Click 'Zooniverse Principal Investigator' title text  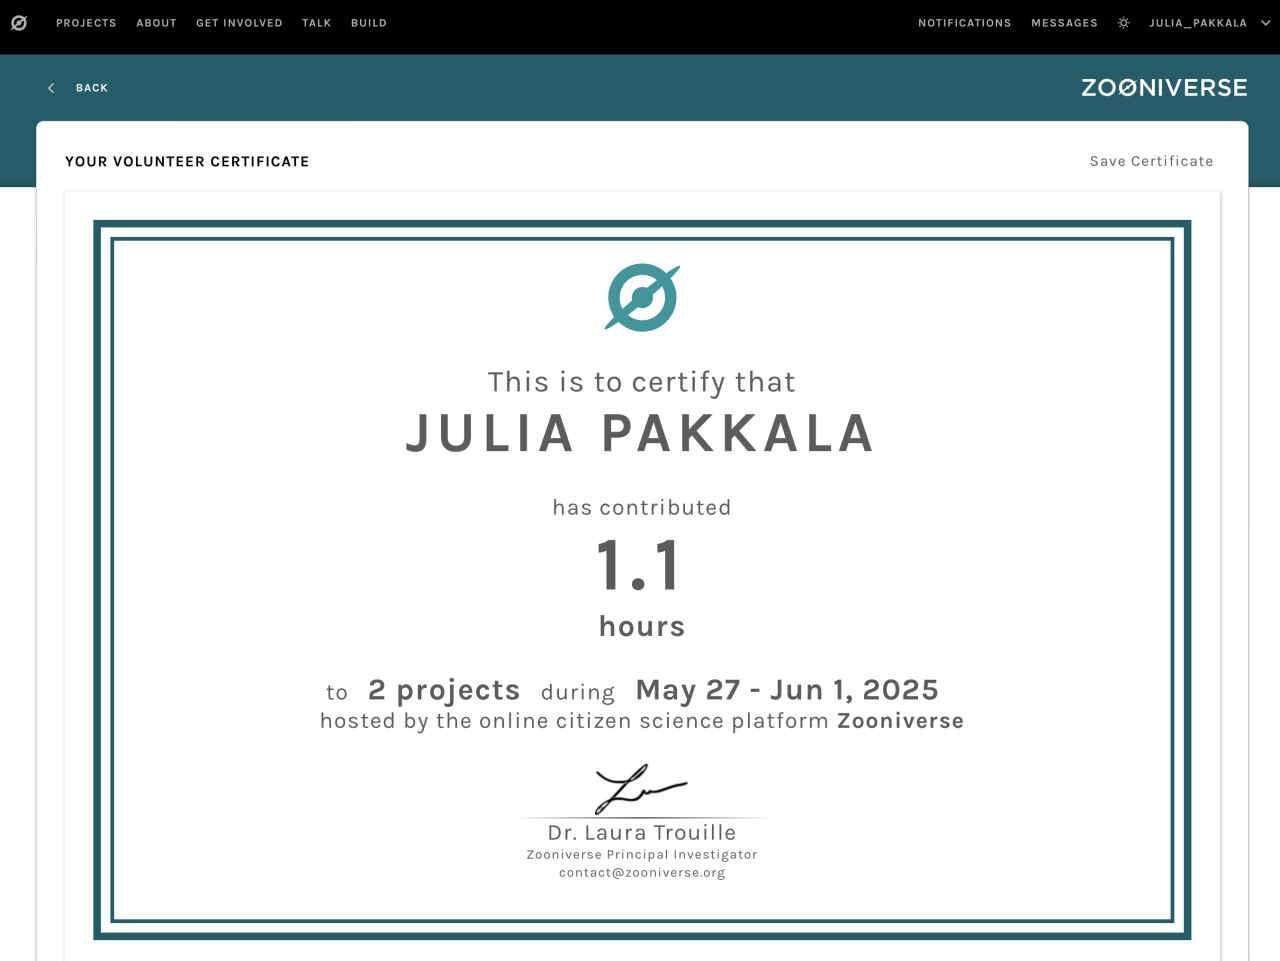point(642,855)
